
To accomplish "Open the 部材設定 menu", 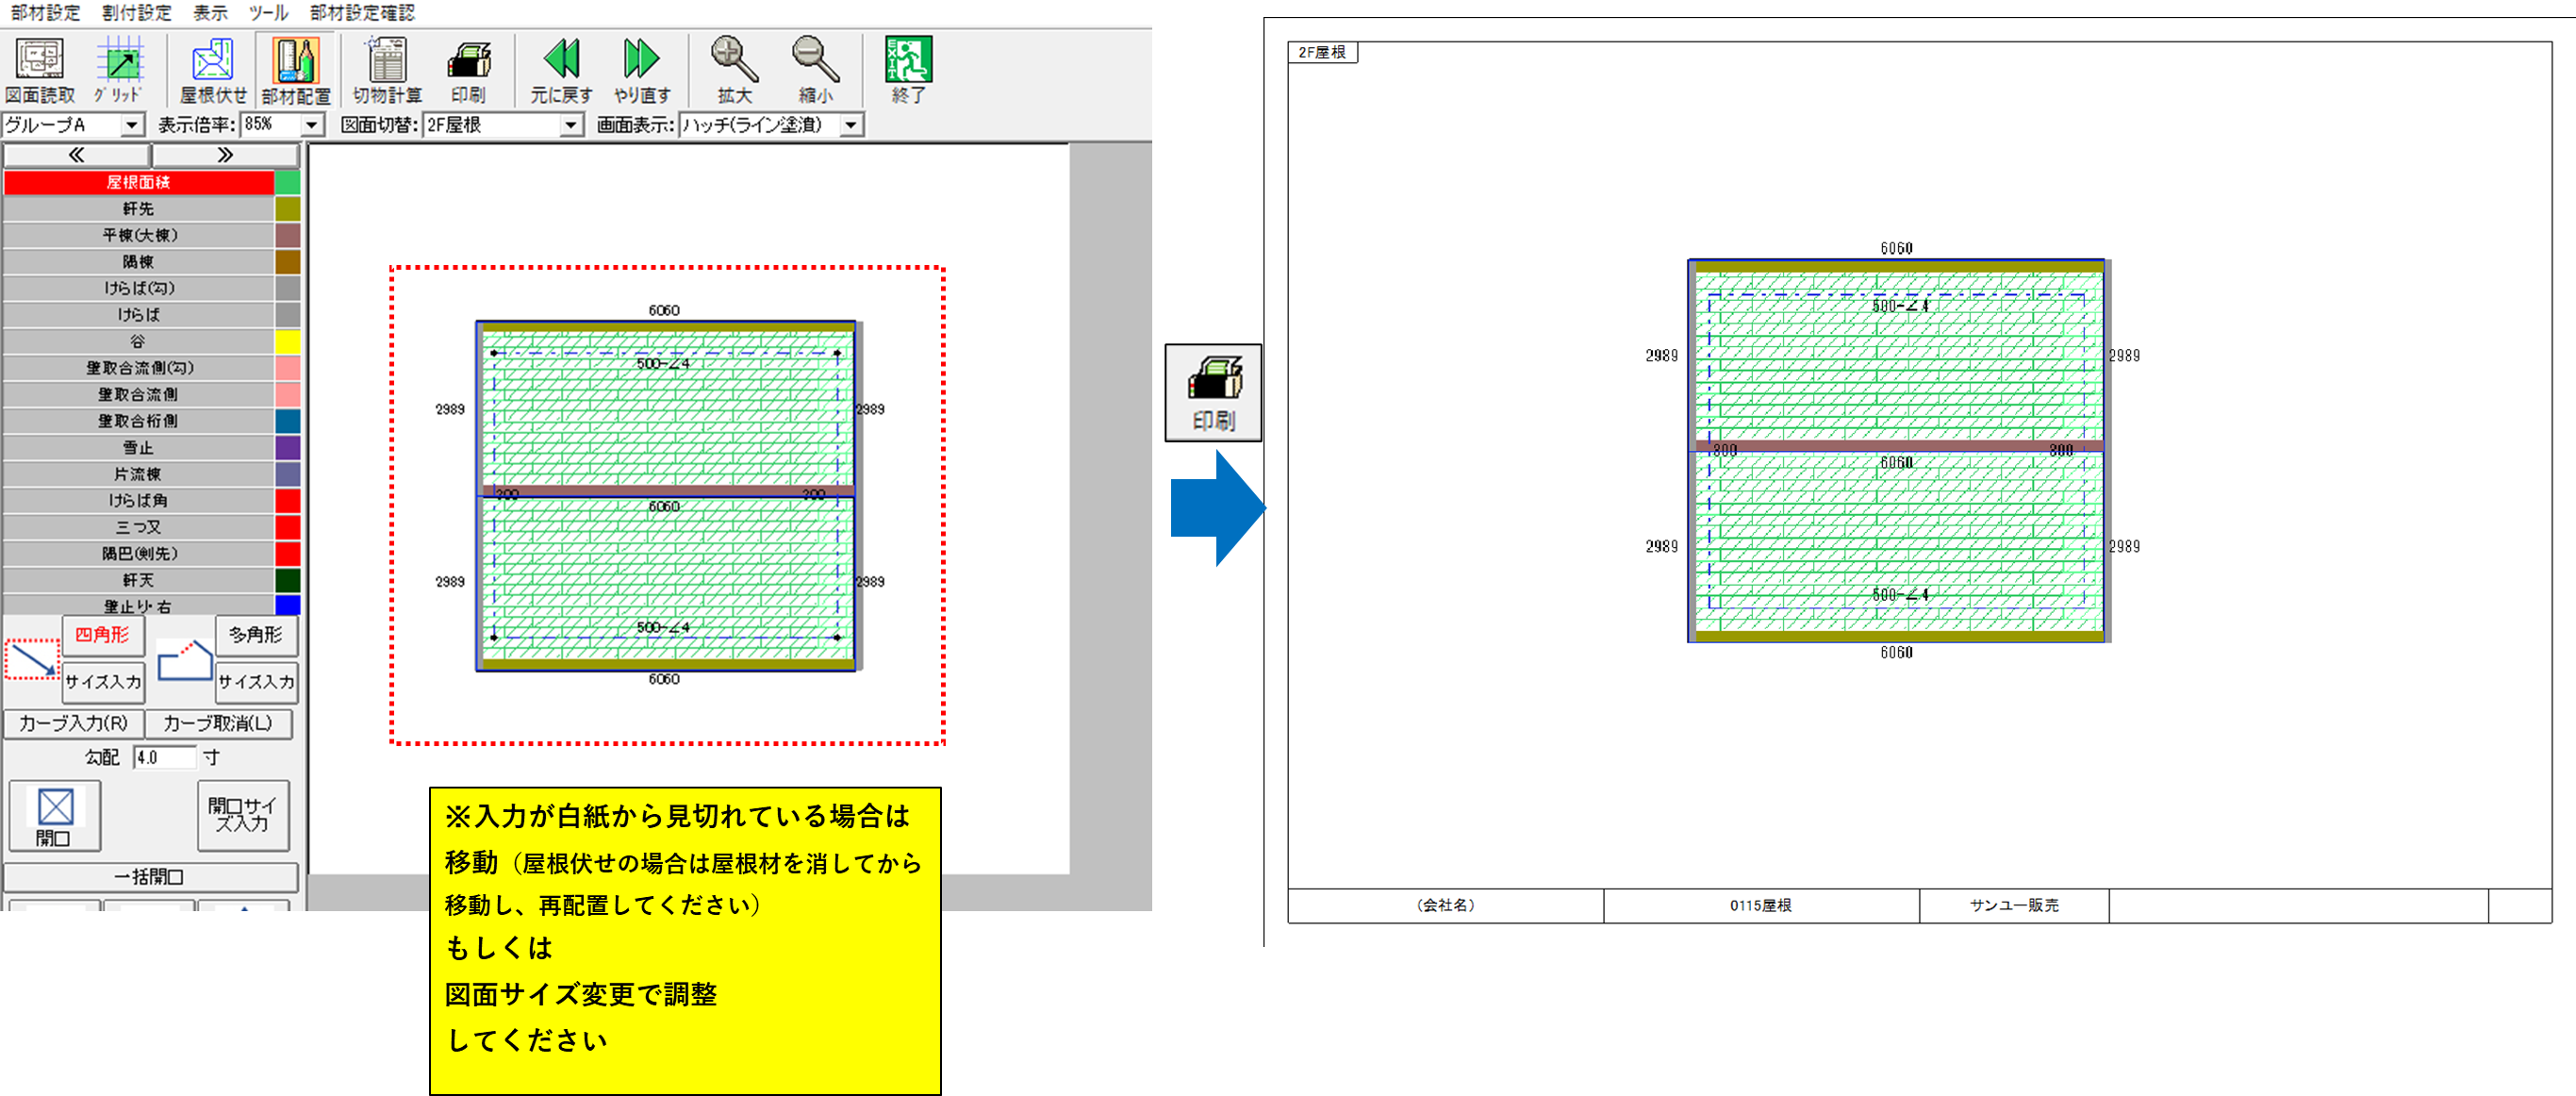I will tap(45, 12).
